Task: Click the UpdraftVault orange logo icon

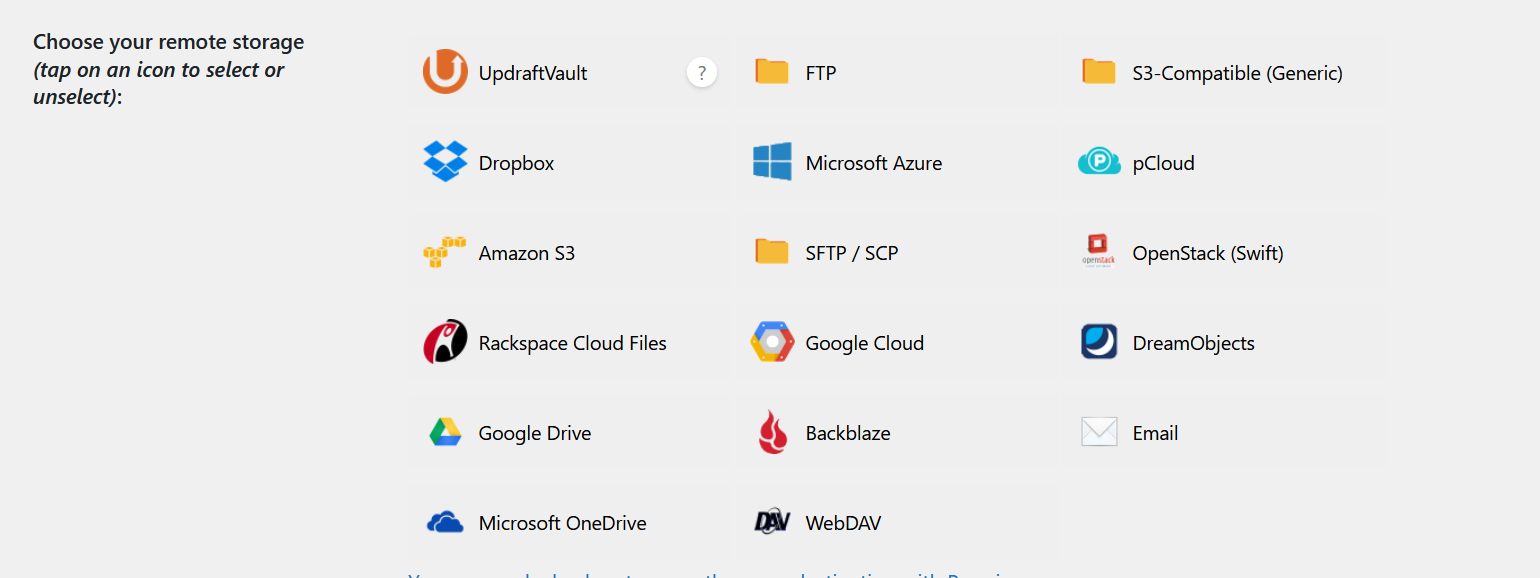Action: coord(445,72)
